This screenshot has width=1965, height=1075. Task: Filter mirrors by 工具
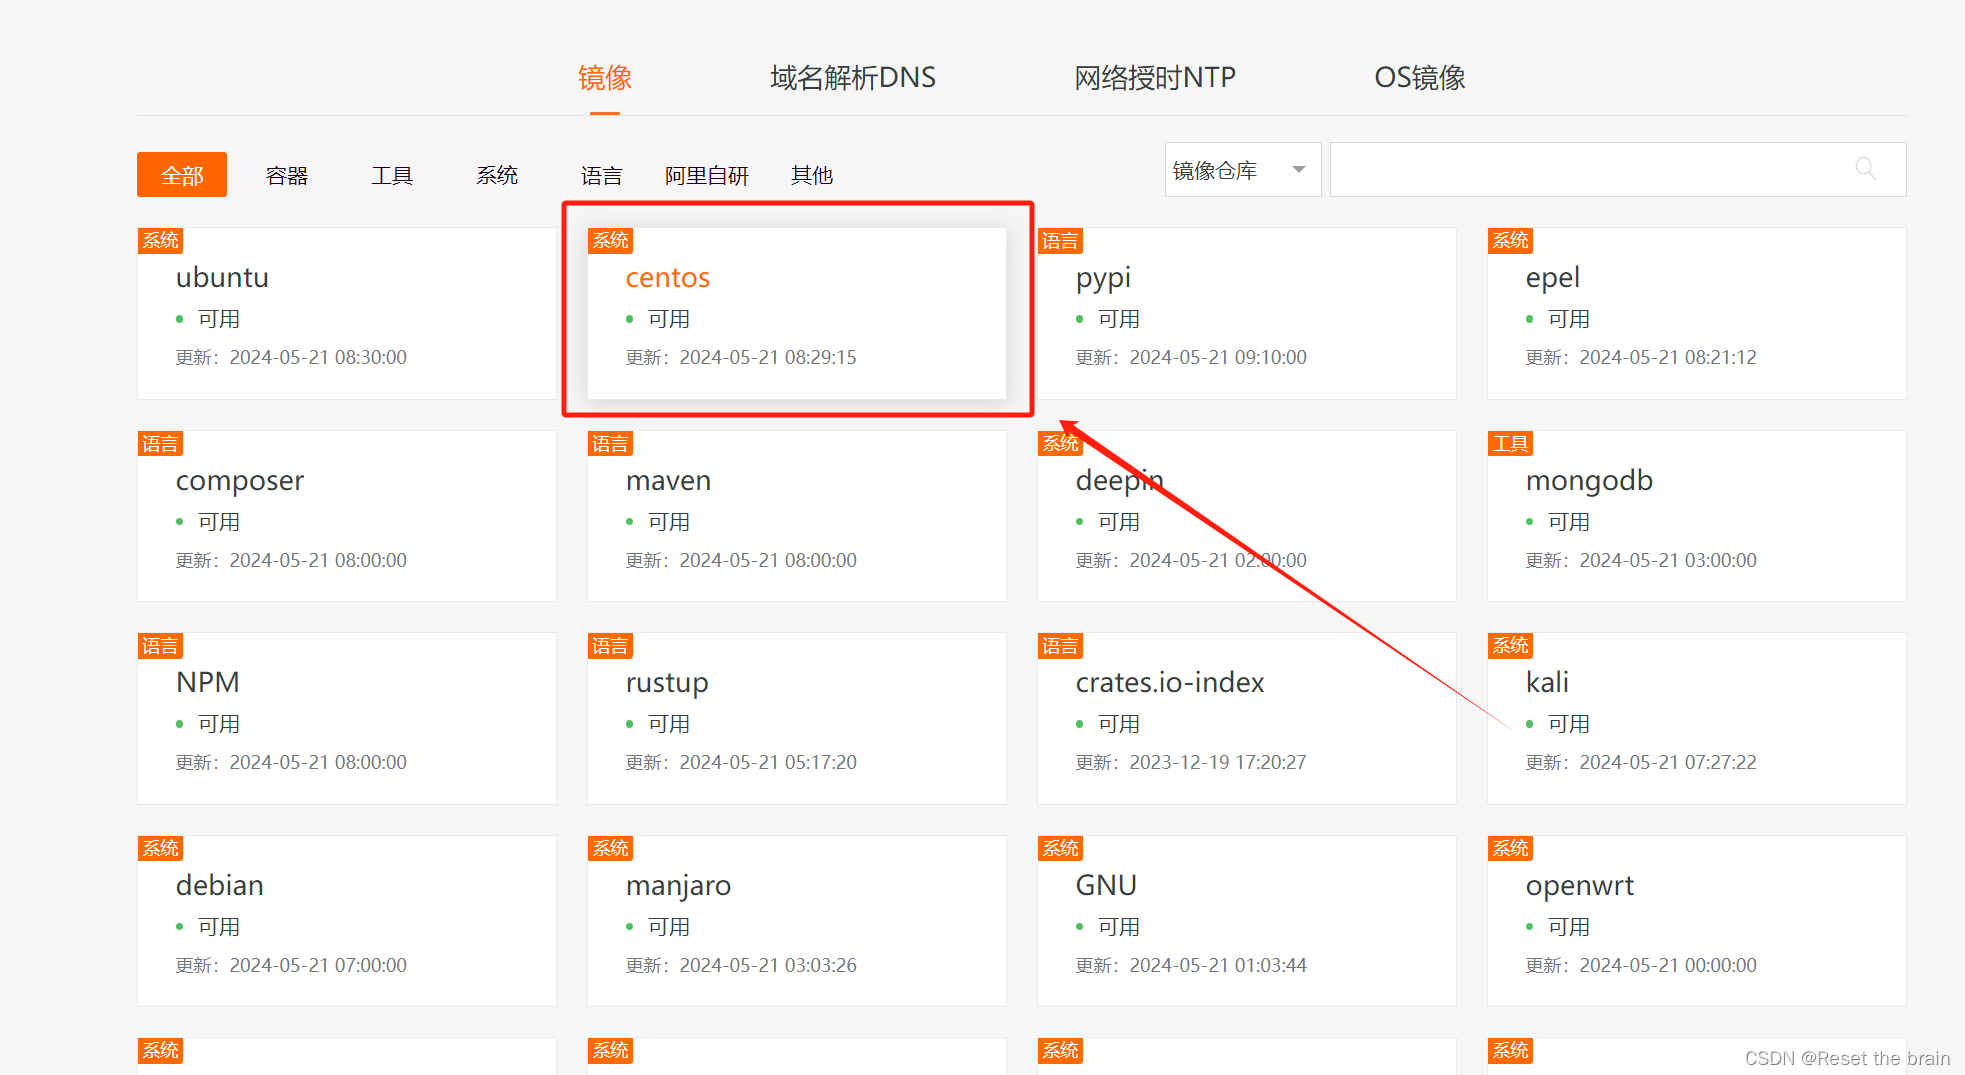pyautogui.click(x=392, y=175)
